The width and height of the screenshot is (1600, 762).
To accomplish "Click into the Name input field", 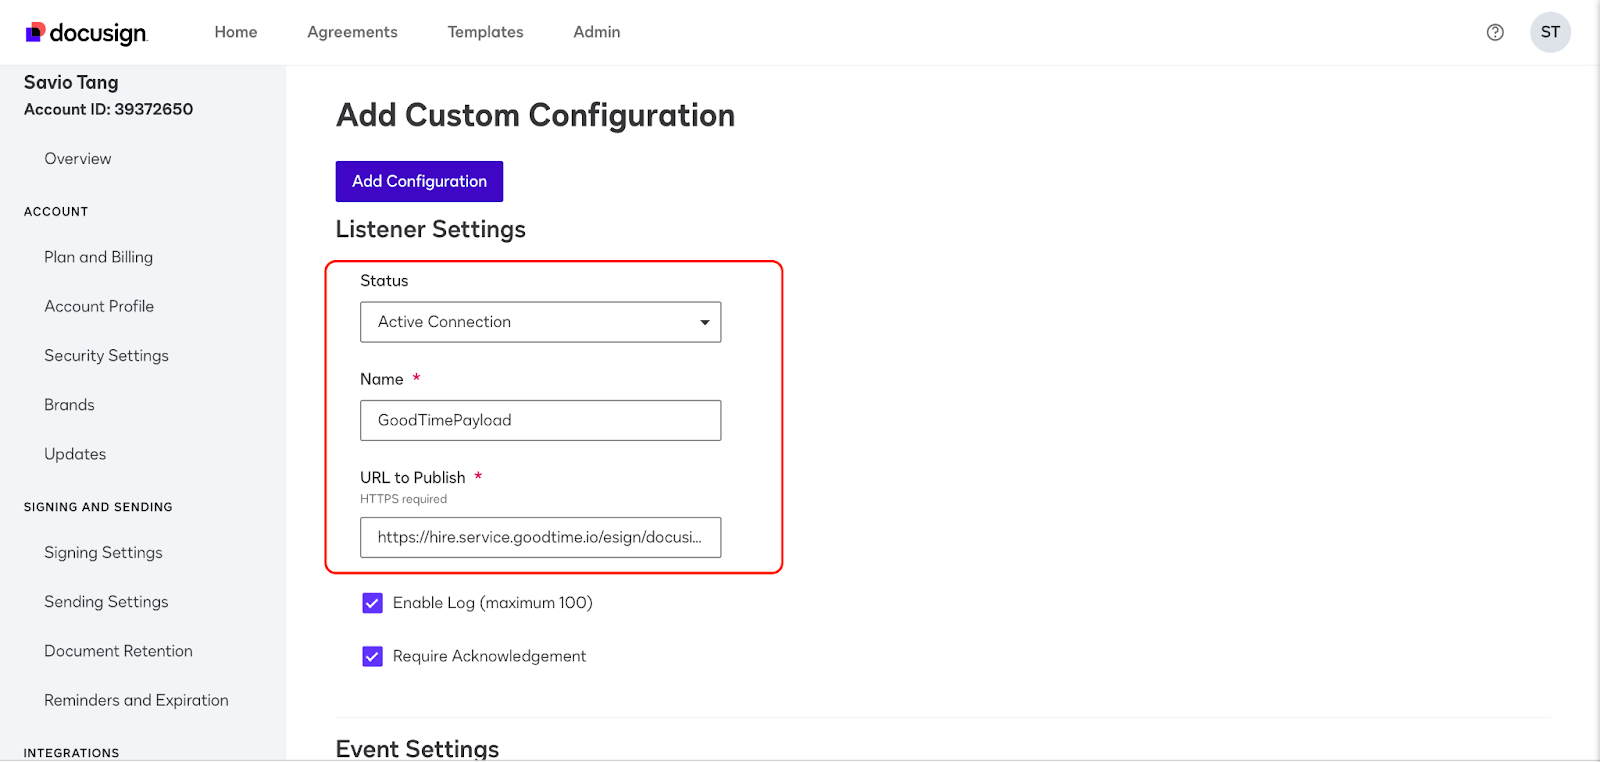I will 540,420.
